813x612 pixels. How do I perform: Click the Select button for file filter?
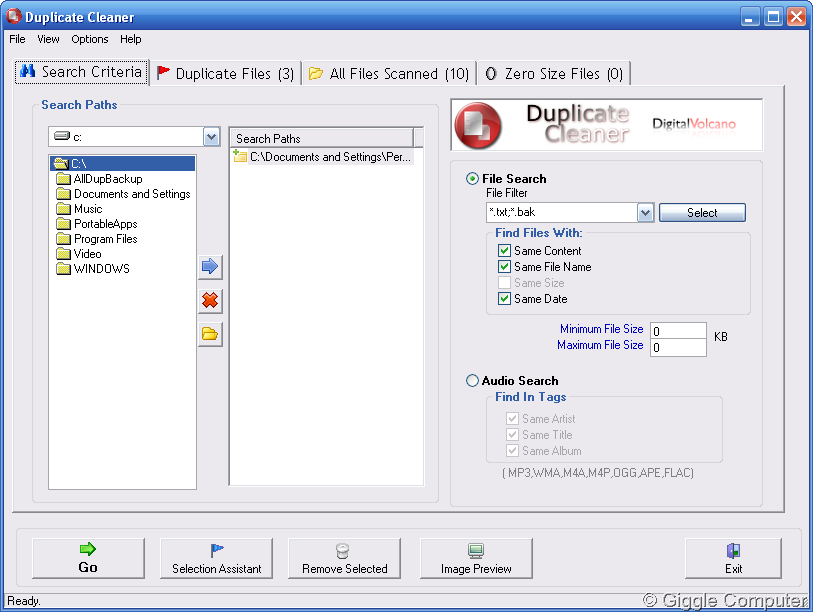coord(702,213)
